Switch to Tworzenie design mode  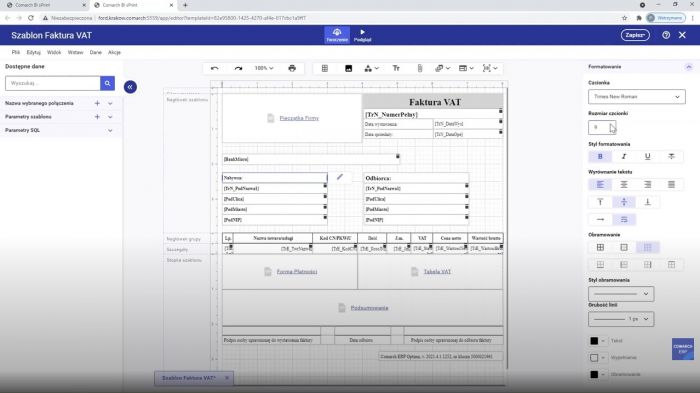tap(337, 35)
